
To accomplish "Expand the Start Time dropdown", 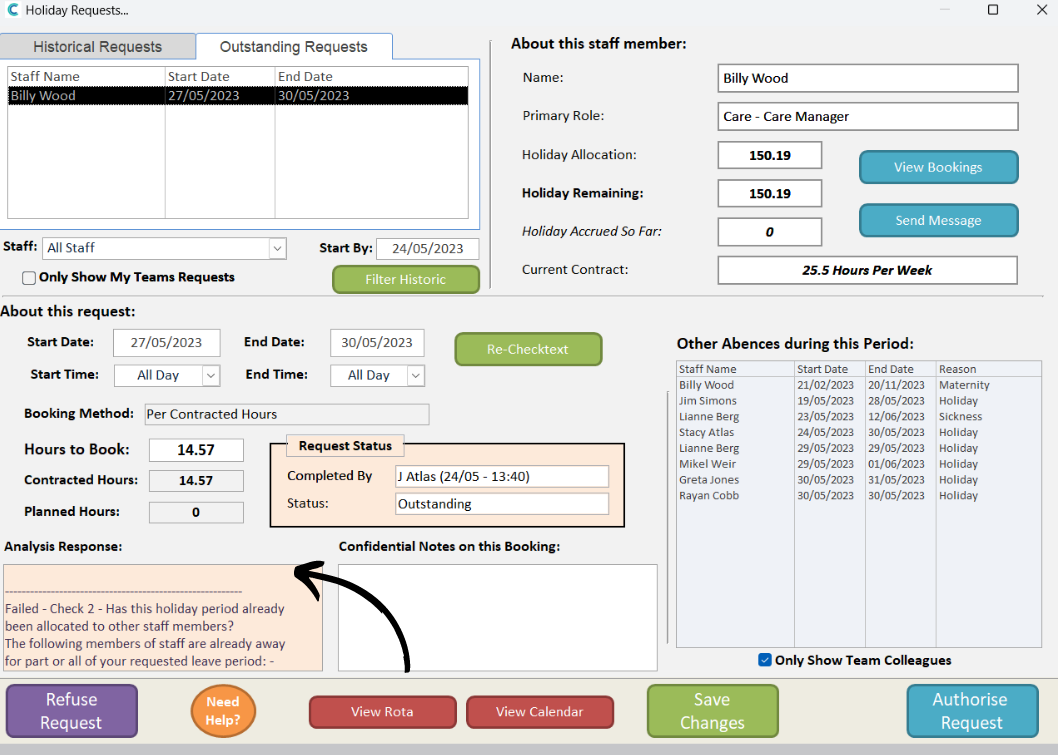I will pos(210,375).
